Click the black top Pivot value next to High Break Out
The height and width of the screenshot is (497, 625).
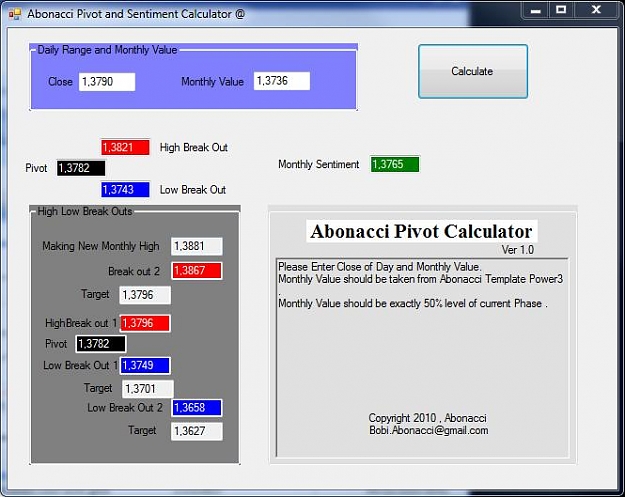[x=81, y=168]
